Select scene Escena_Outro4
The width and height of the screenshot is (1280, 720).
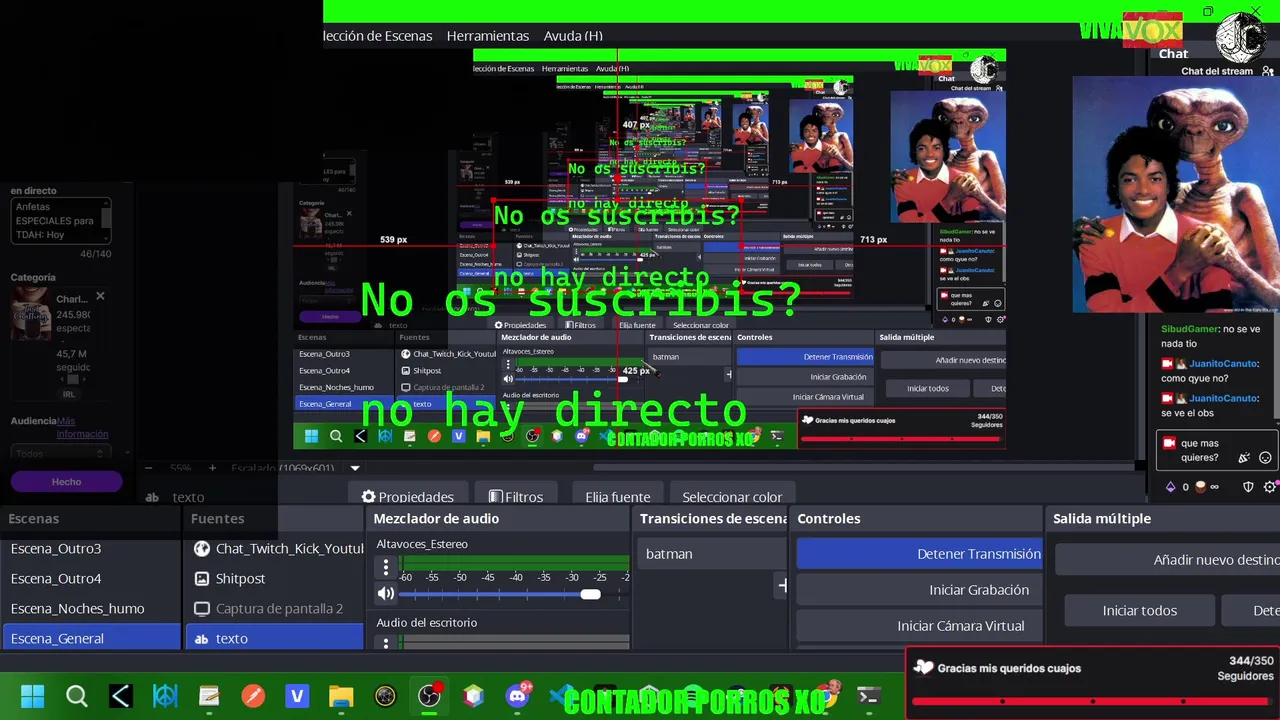click(x=91, y=579)
